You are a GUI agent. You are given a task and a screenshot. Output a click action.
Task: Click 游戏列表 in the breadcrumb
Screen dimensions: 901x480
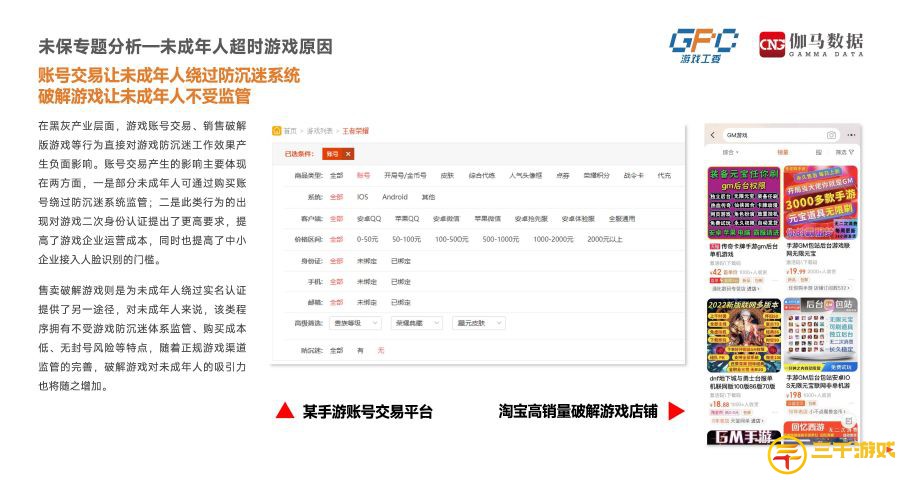319,131
